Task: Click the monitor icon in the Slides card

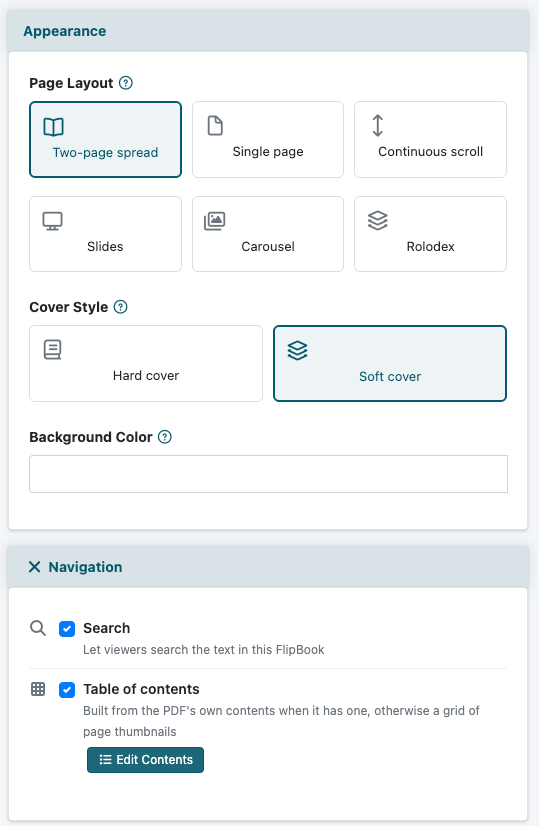Action: point(53,221)
